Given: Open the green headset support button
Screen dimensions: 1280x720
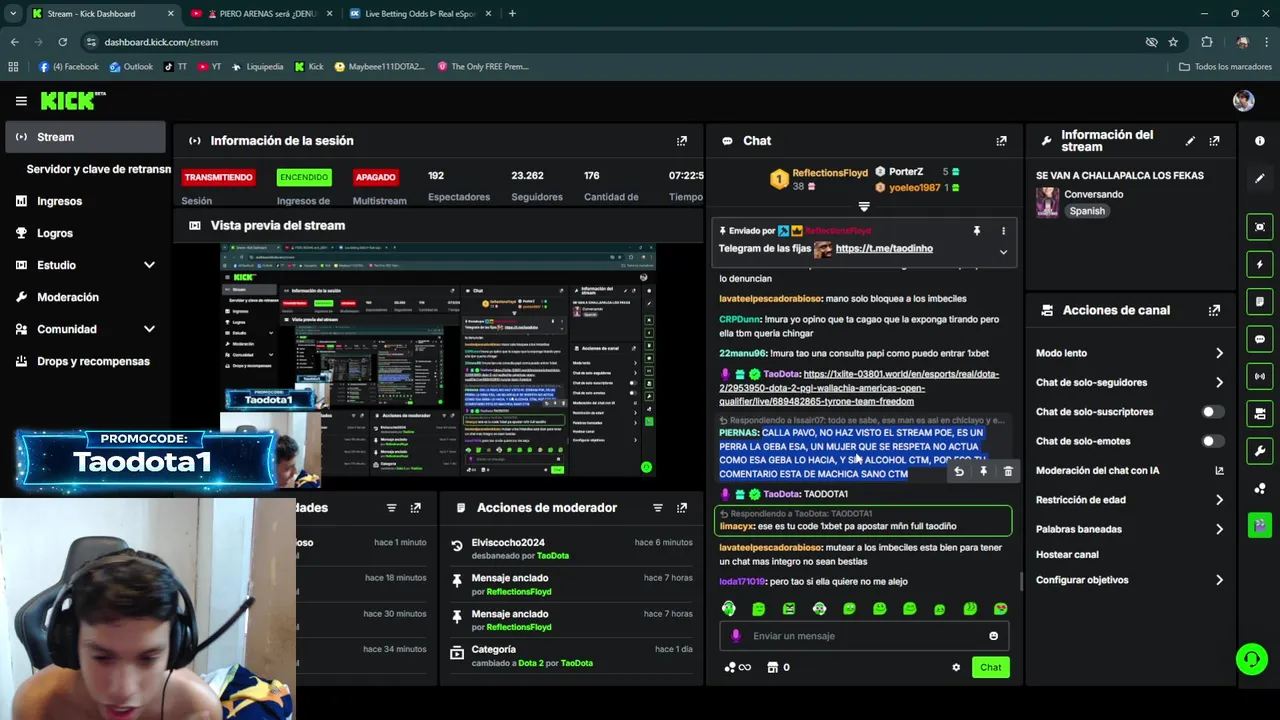Looking at the screenshot, I should pyautogui.click(x=1251, y=658).
